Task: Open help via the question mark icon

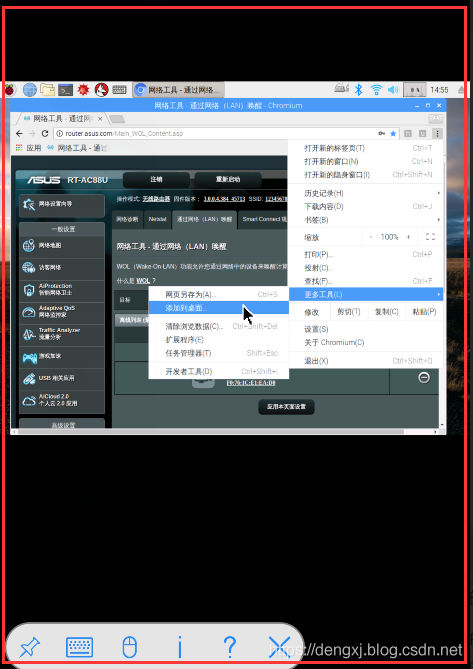Action: [229, 647]
